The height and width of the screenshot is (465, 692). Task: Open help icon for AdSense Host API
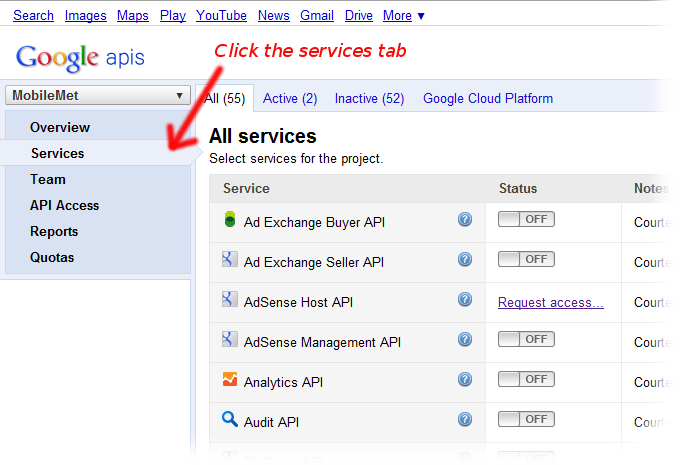pyautogui.click(x=465, y=300)
